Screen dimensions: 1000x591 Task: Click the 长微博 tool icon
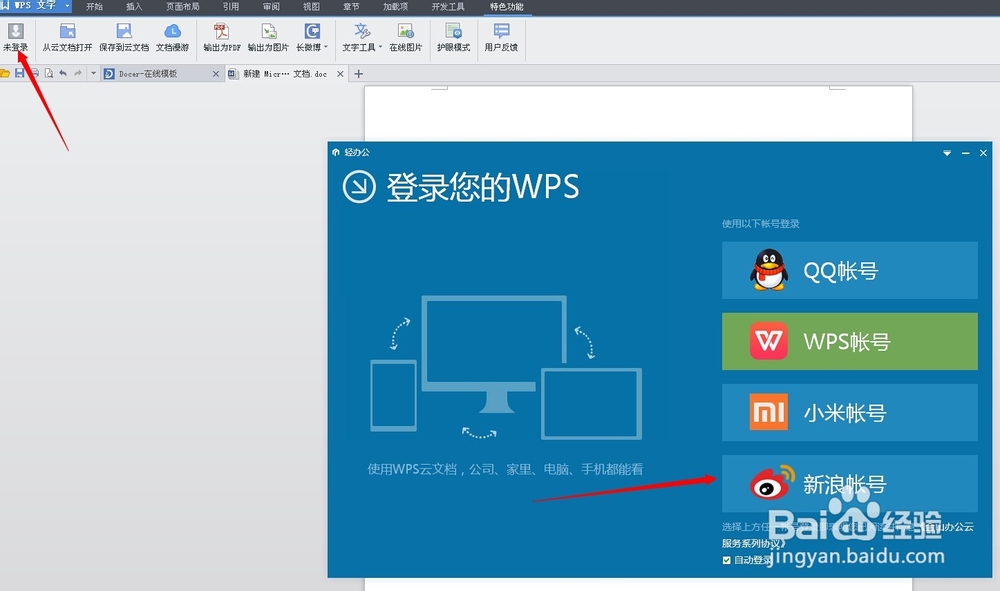(x=311, y=31)
